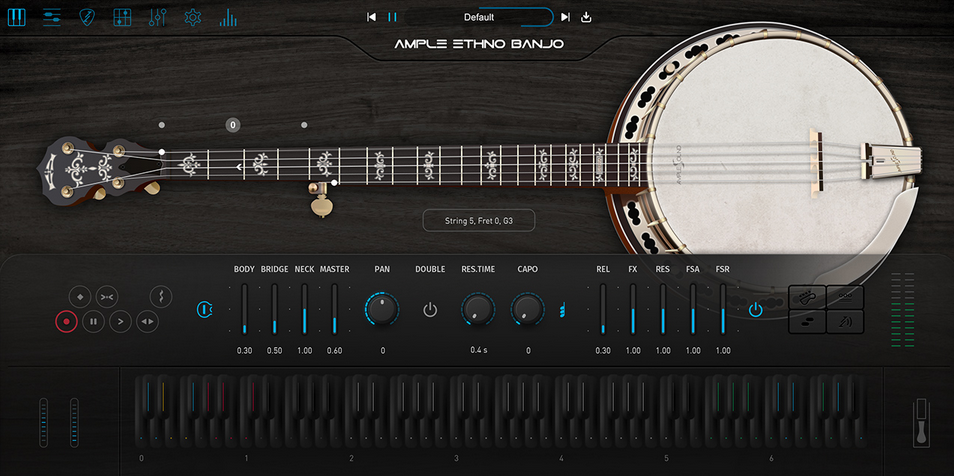Open the grid Tab player panel
This screenshot has width=954, height=476.
point(122,17)
